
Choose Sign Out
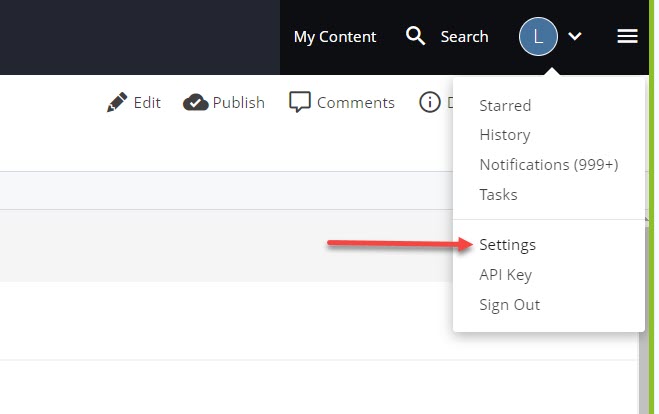click(509, 305)
